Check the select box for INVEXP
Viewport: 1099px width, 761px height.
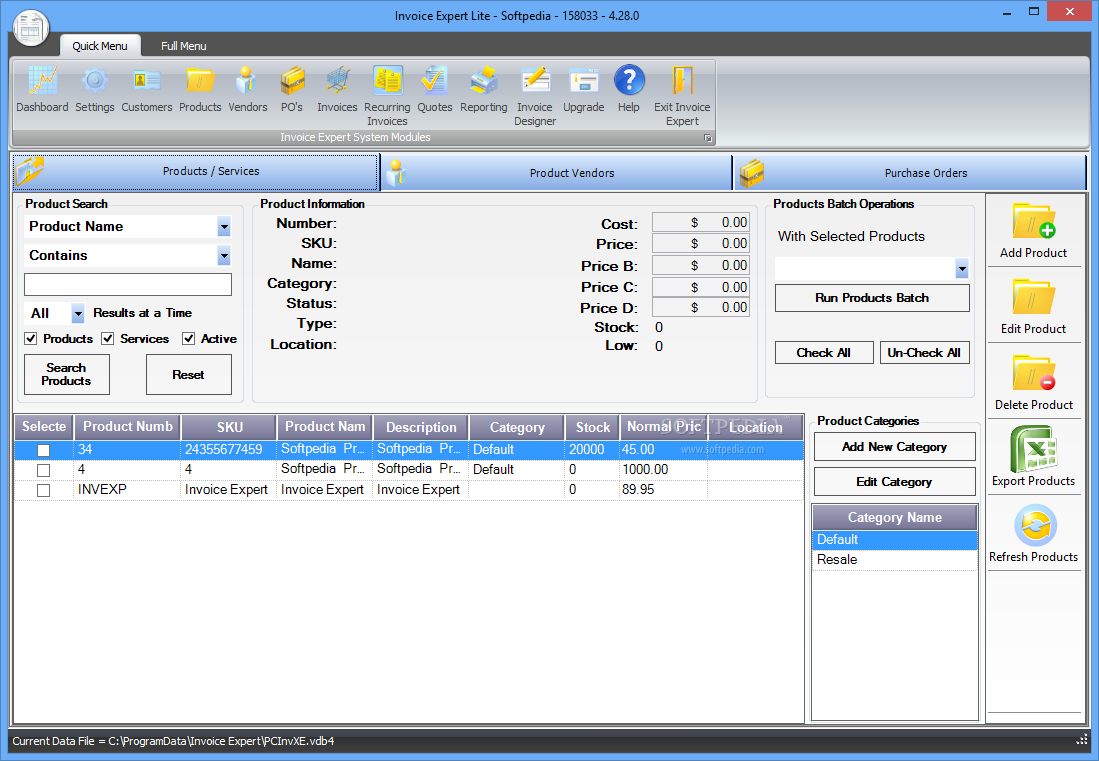[x=43, y=491]
